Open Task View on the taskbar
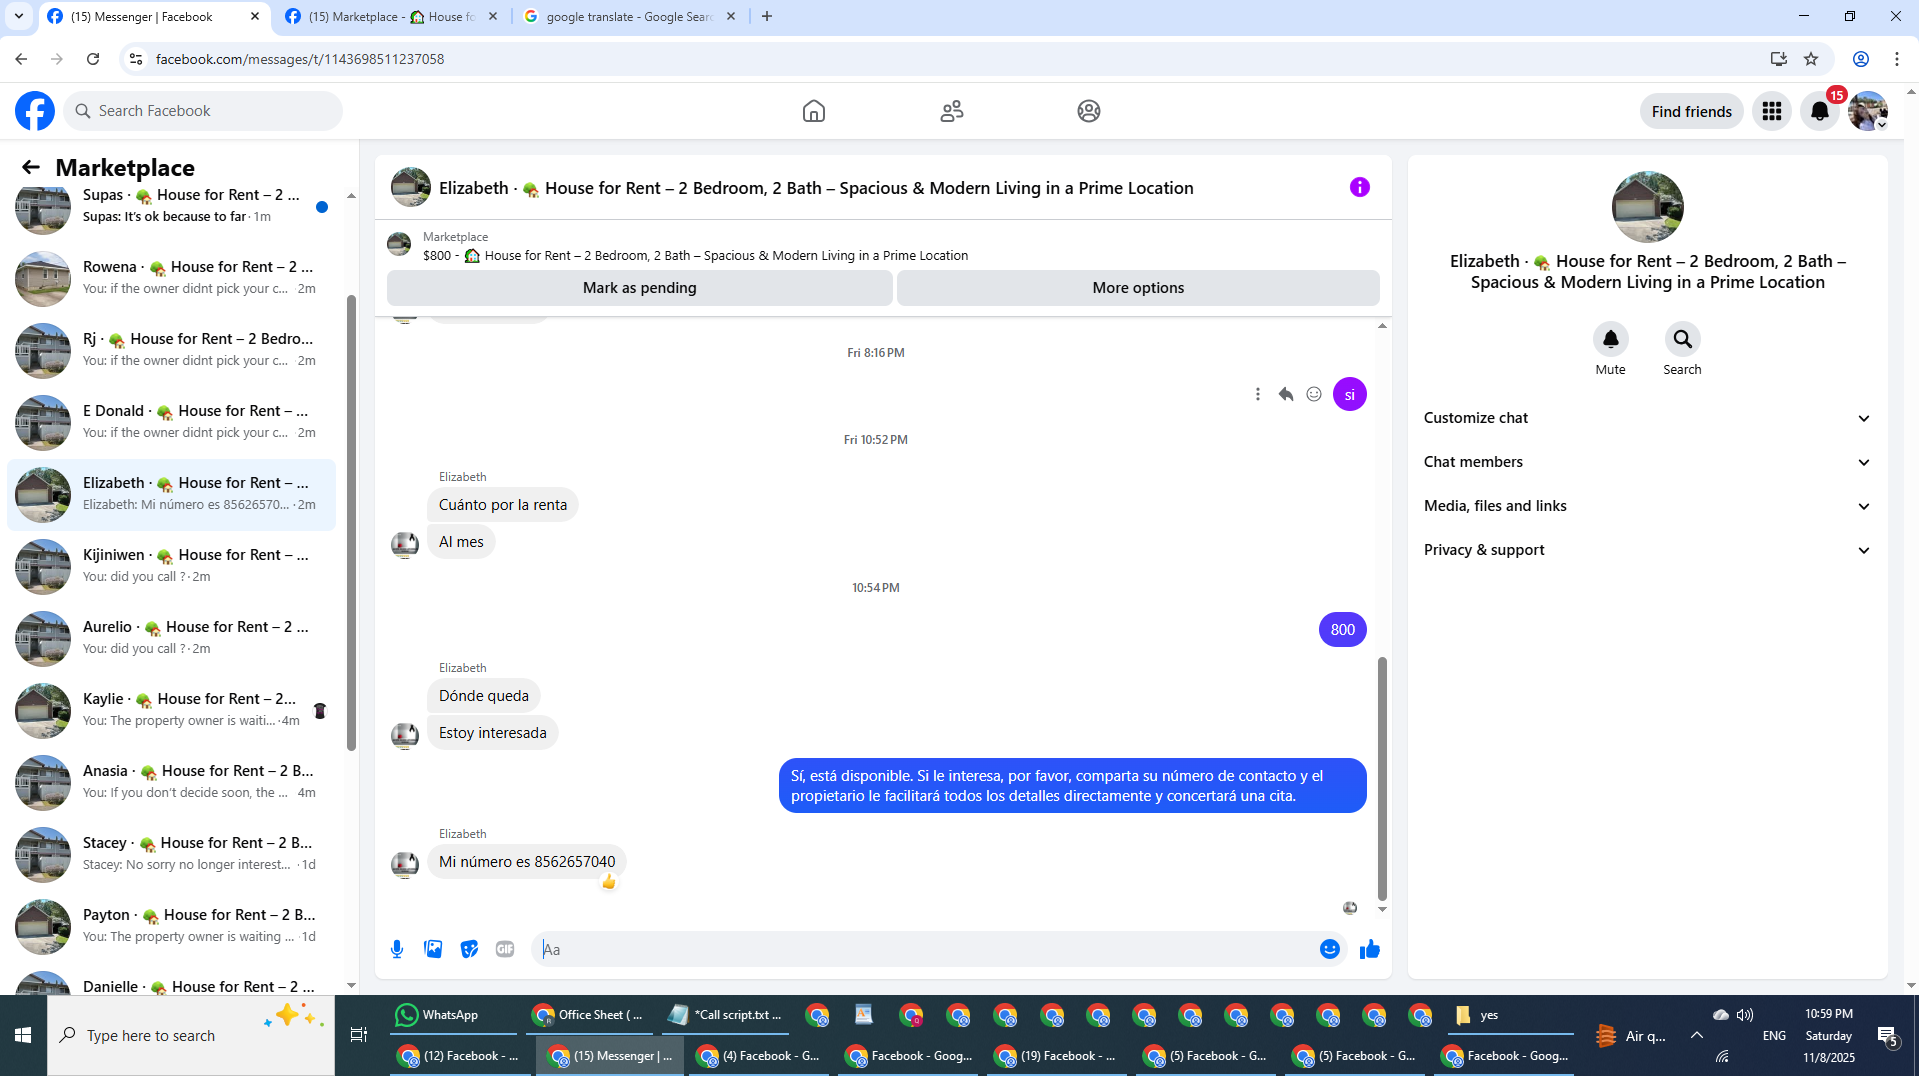 tap(359, 1036)
